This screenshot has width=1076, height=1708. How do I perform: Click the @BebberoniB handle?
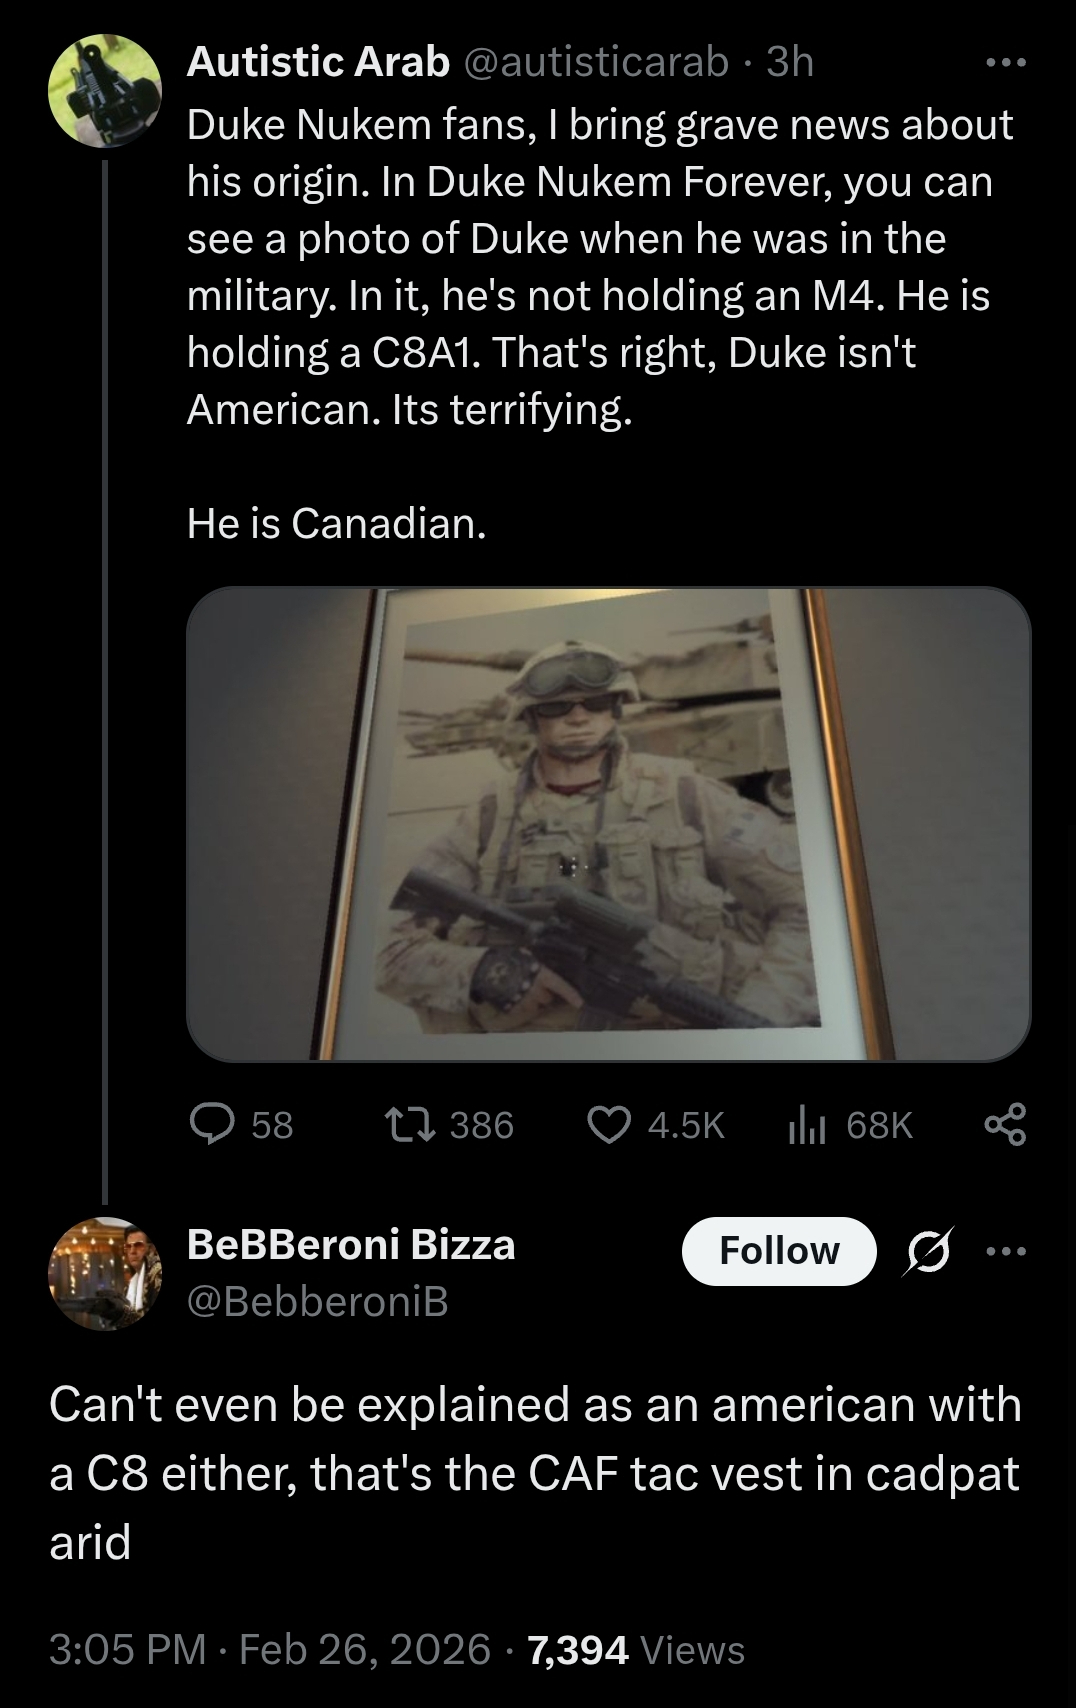point(317,1301)
